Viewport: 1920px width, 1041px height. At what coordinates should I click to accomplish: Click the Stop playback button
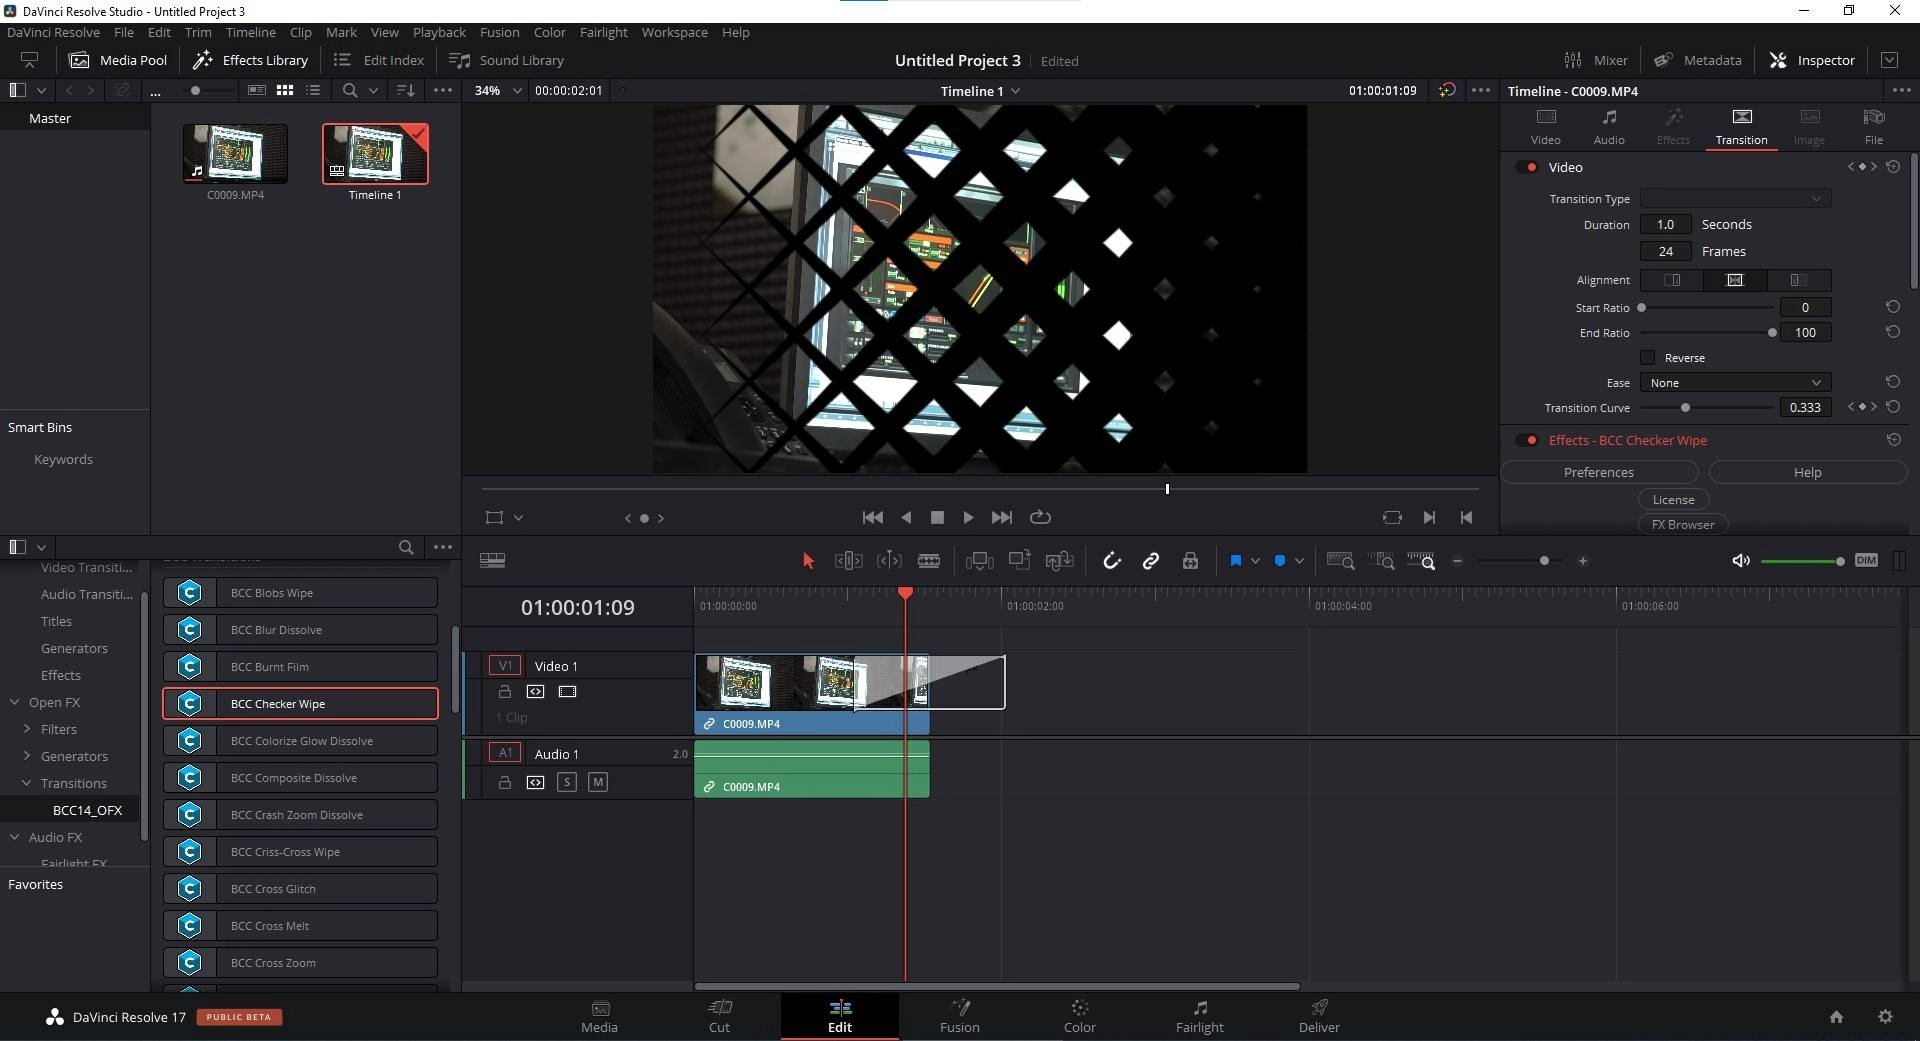[x=937, y=517]
